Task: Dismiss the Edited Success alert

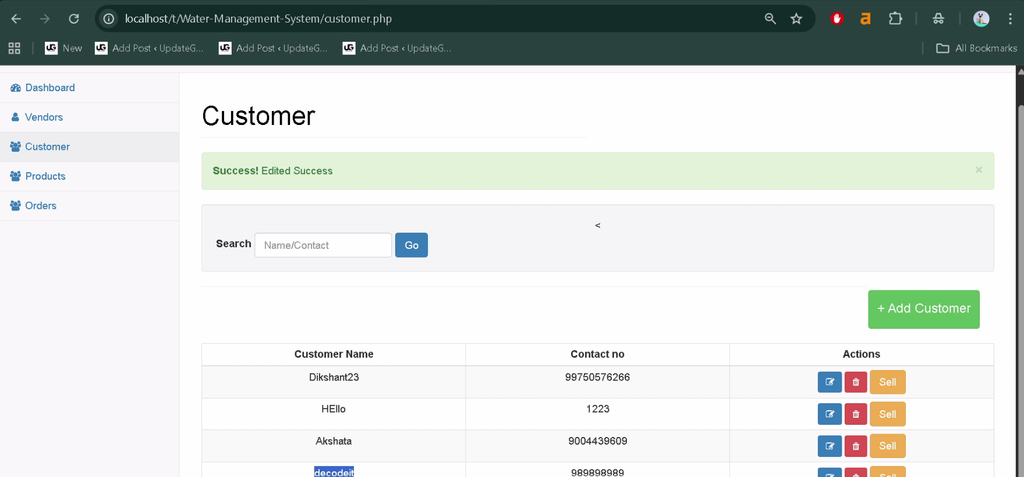Action: click(x=978, y=170)
